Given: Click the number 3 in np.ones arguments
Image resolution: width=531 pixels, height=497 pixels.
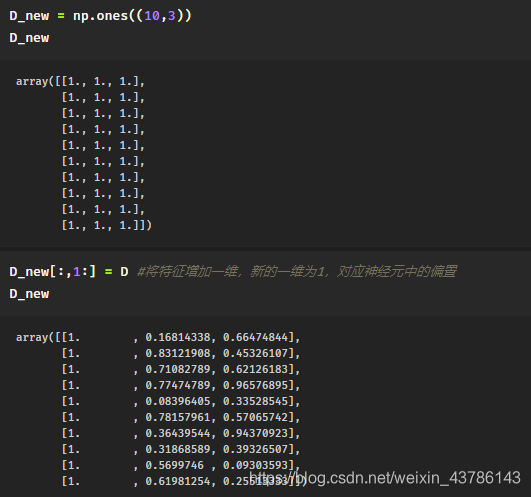Looking at the screenshot, I should click(x=171, y=16).
